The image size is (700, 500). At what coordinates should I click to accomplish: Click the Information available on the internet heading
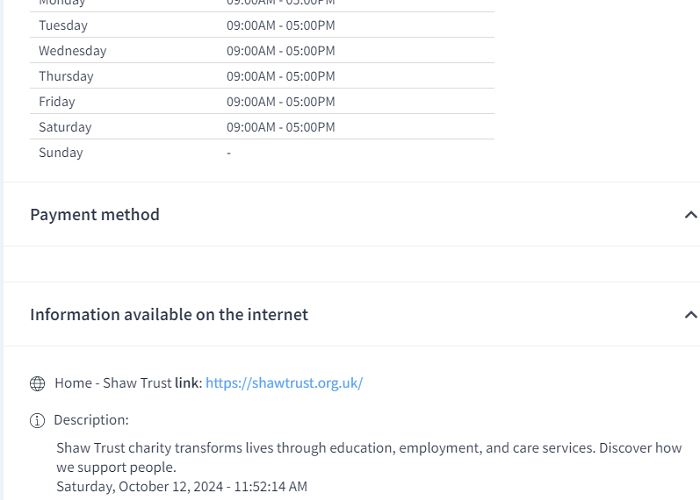169,315
